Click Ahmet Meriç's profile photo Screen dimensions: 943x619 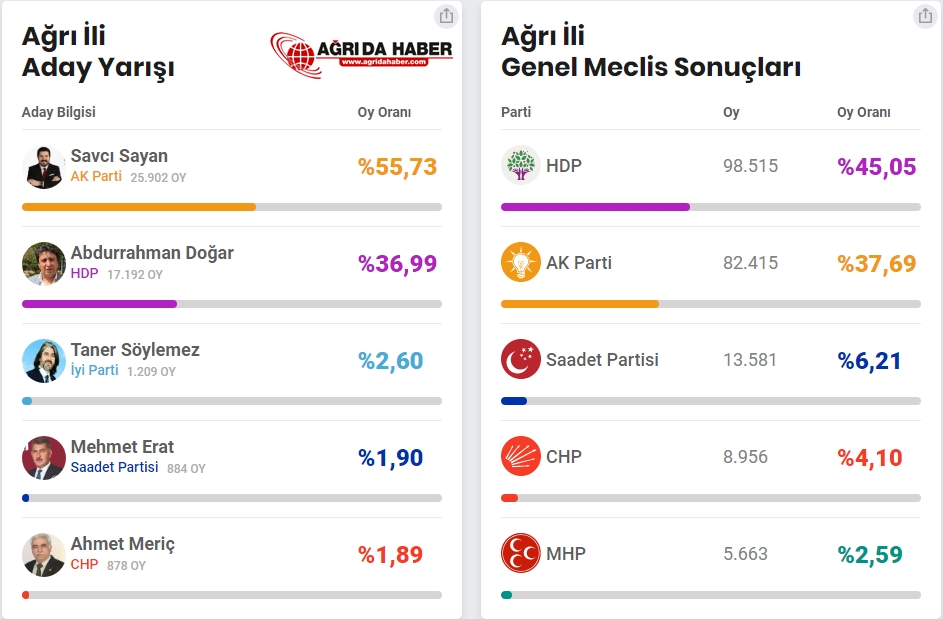(43, 554)
